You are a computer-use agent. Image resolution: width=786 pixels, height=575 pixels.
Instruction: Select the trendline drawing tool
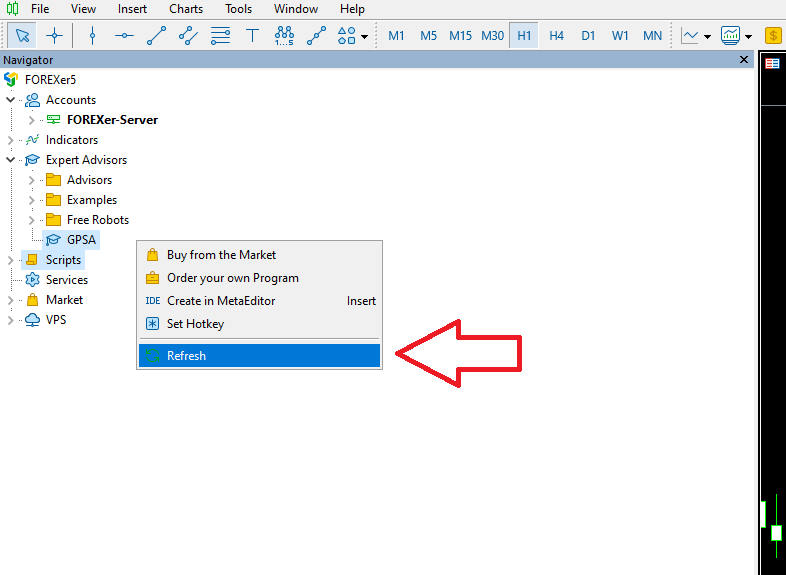[x=156, y=36]
